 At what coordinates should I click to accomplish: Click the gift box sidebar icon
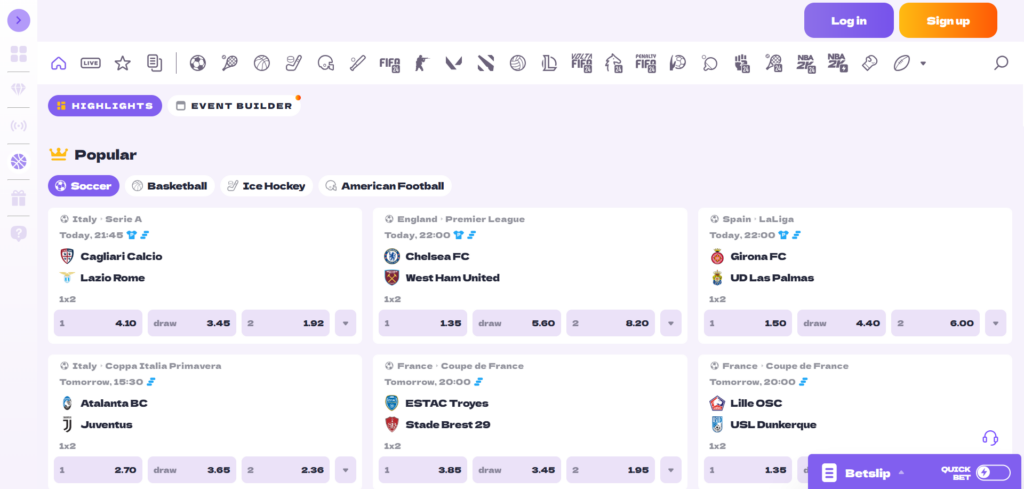[x=18, y=198]
